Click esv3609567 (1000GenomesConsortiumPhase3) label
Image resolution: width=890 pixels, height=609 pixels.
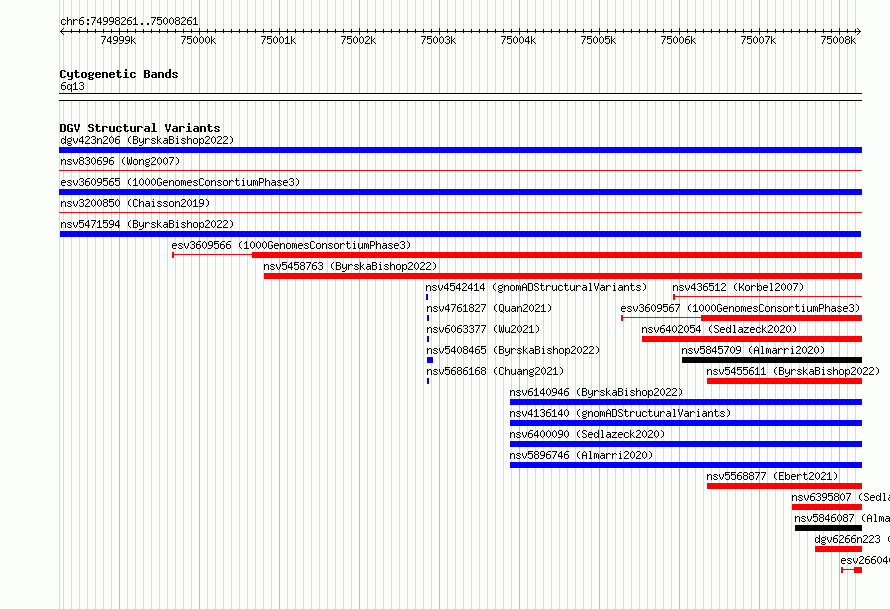740,308
